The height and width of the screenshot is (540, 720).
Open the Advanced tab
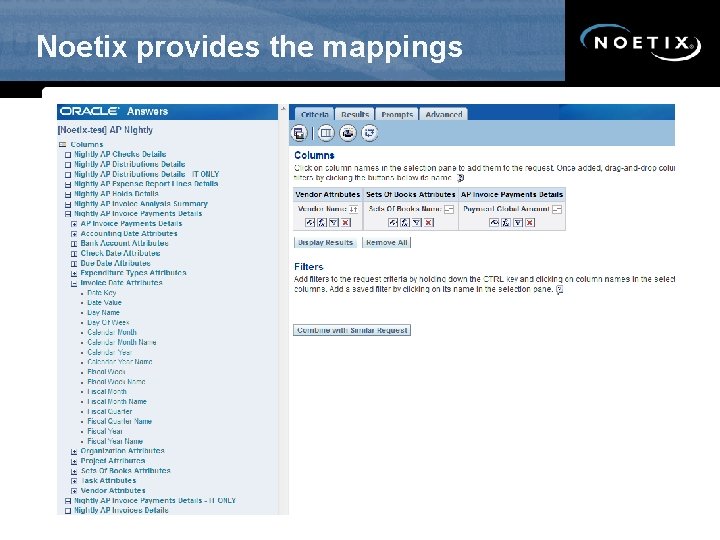[444, 114]
